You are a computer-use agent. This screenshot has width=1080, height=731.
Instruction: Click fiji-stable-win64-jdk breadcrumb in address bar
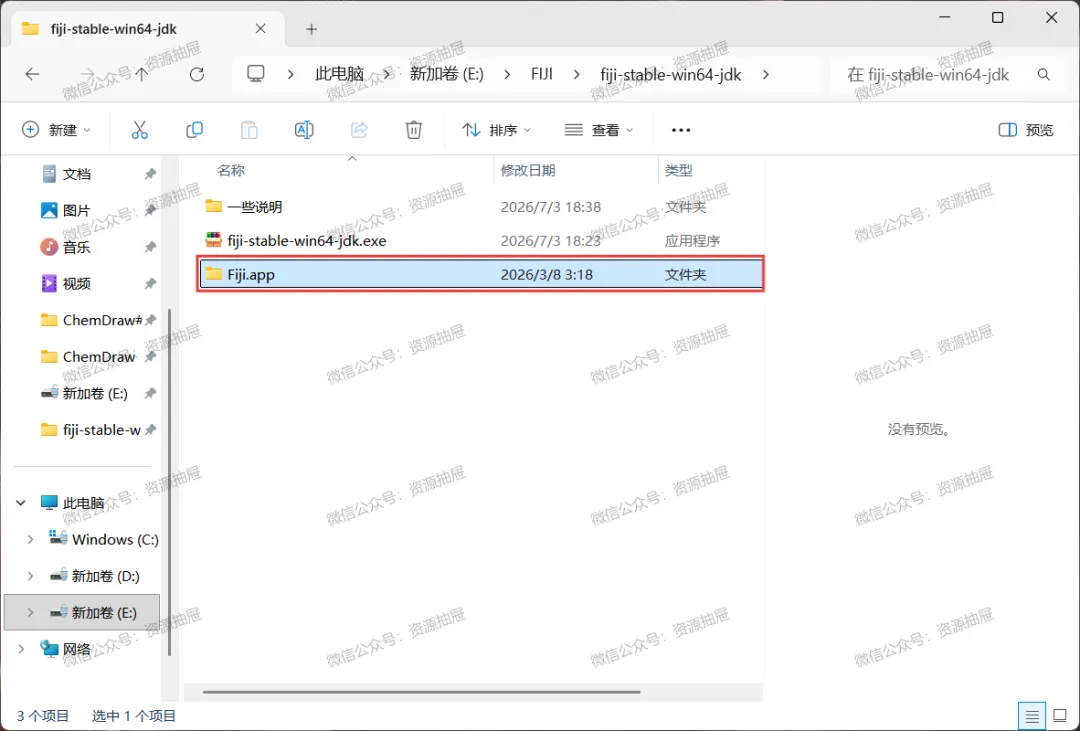coord(670,74)
